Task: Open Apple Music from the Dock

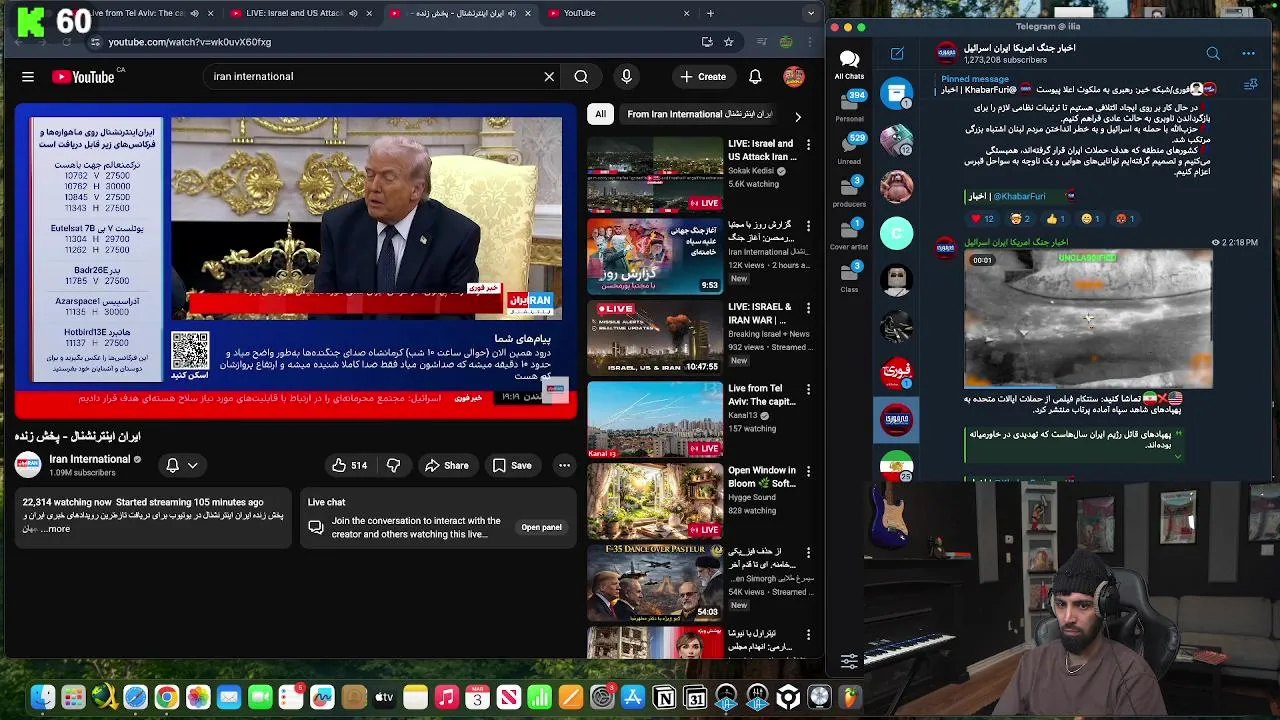Action: (446, 697)
